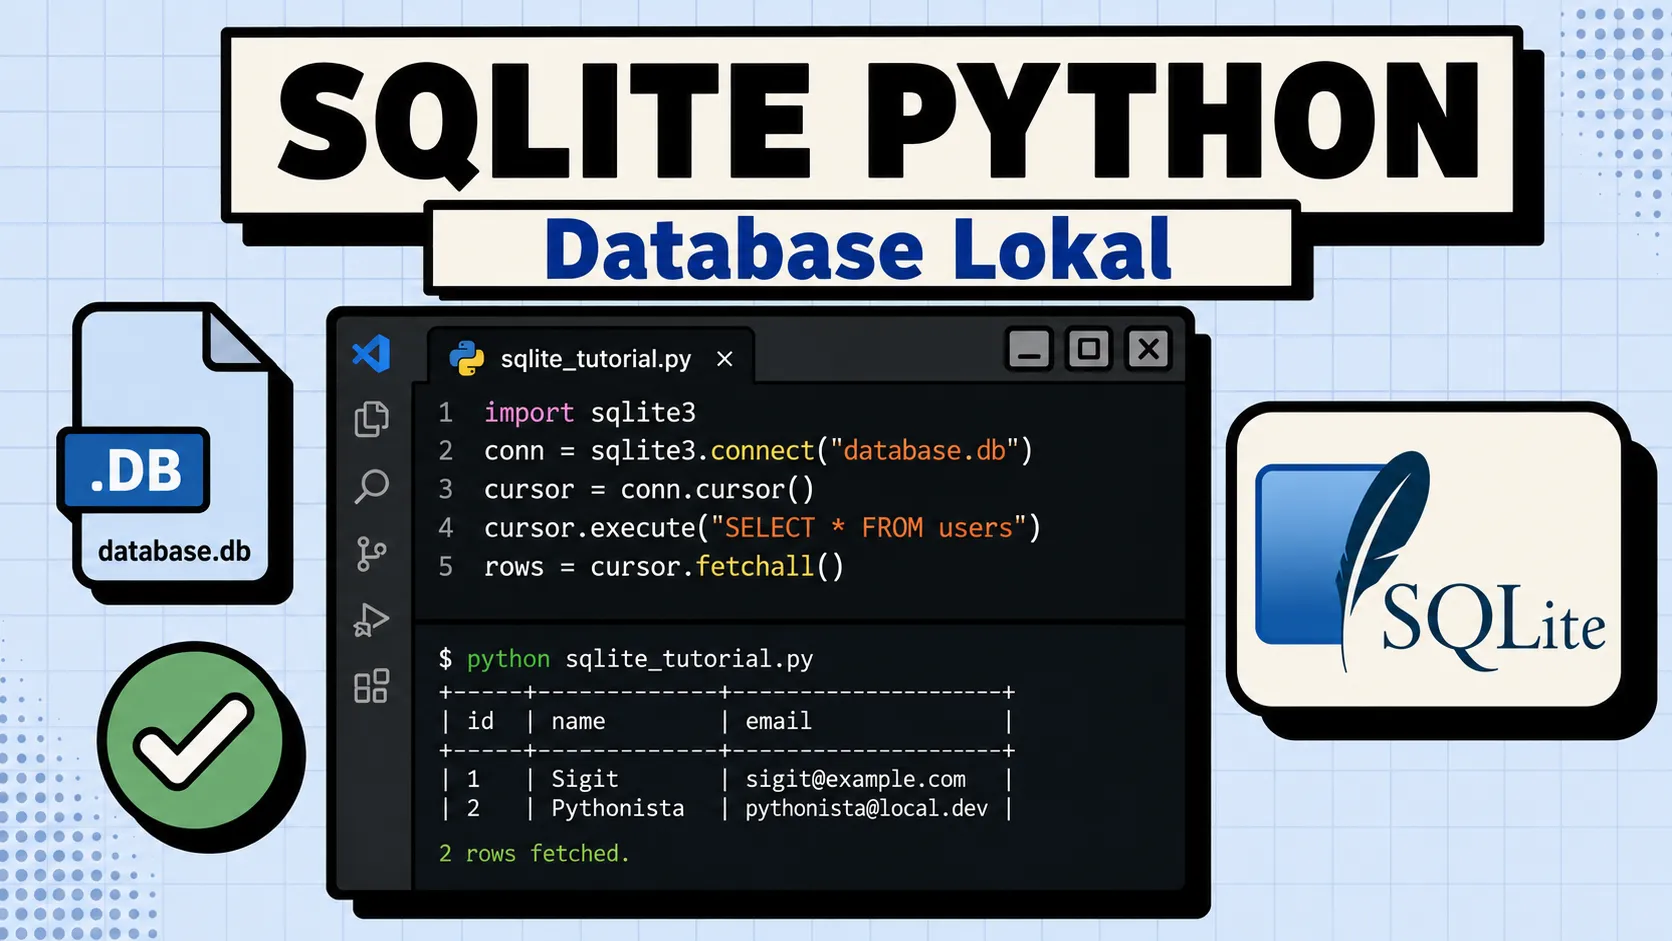Click line number 4 in gutter

[446, 527]
